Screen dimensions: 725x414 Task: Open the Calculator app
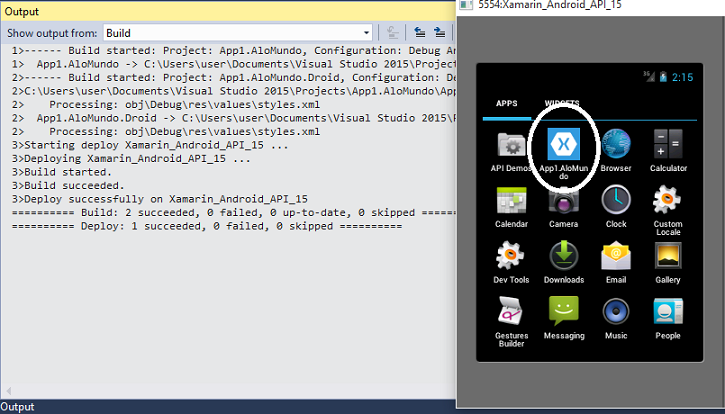pos(668,150)
